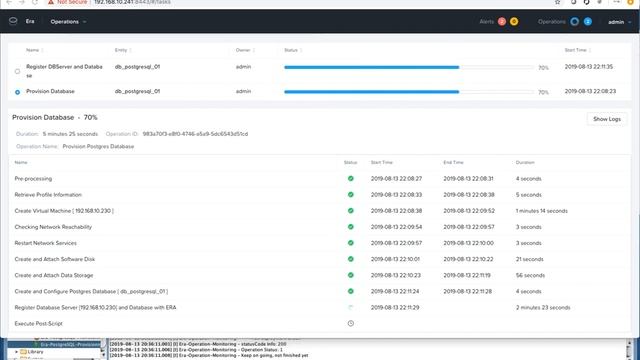Click the Register DBServer progress bar
Screen dimensions: 640x360
coord(409,67)
